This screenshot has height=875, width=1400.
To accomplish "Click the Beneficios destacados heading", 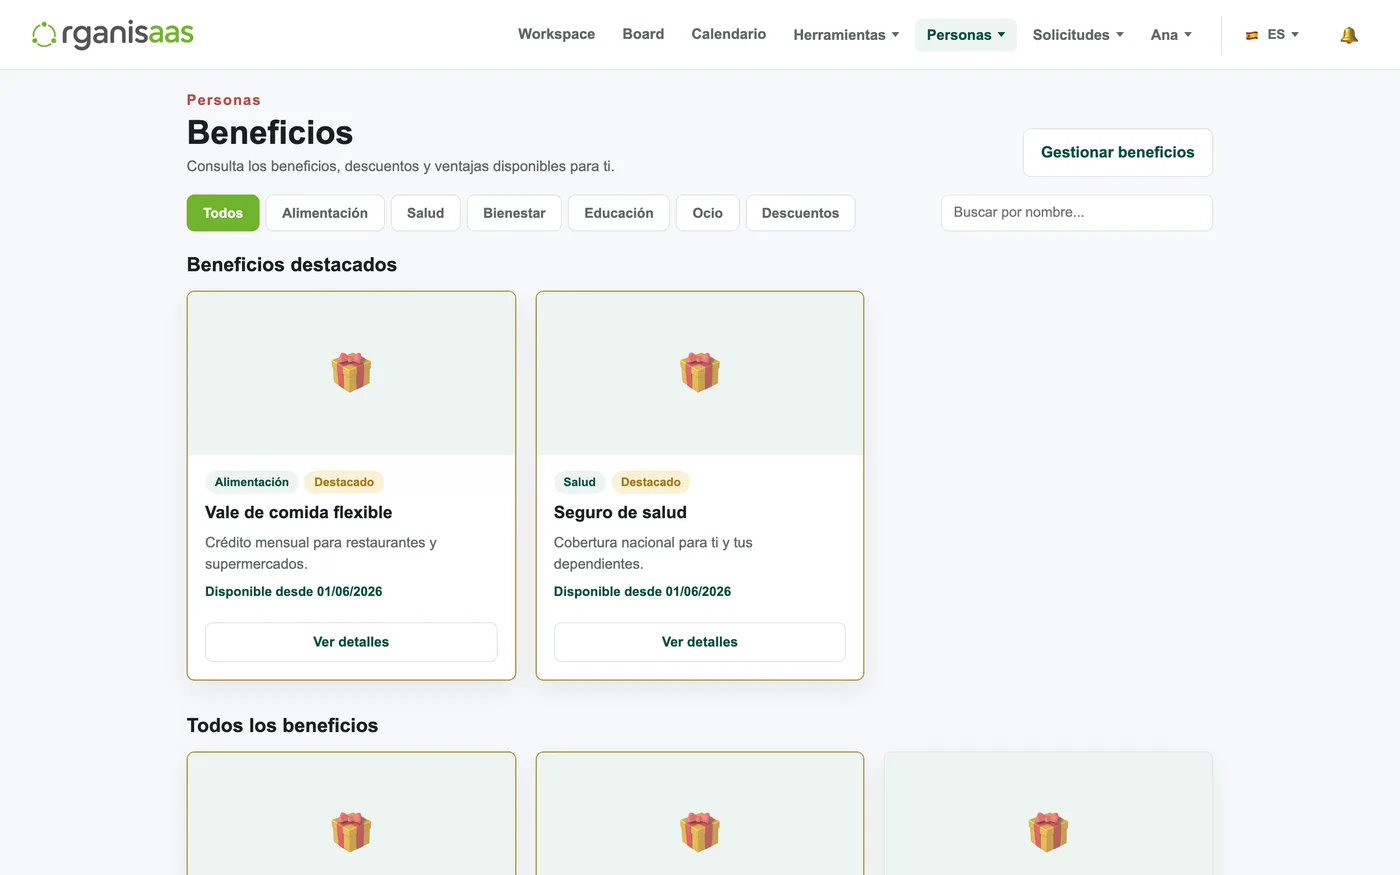I will coord(292,265).
